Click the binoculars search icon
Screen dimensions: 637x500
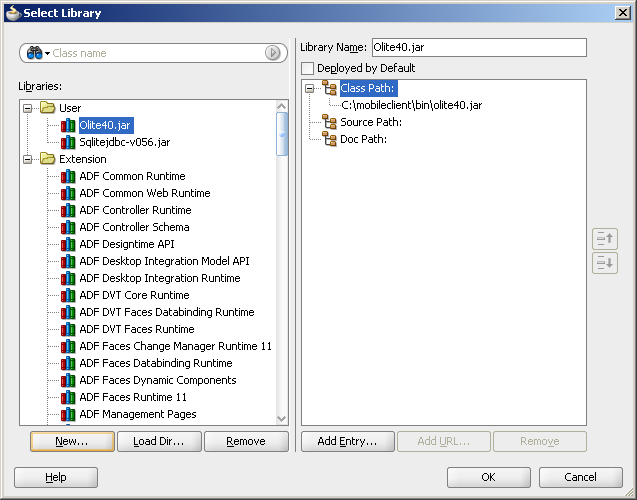click(x=34, y=53)
